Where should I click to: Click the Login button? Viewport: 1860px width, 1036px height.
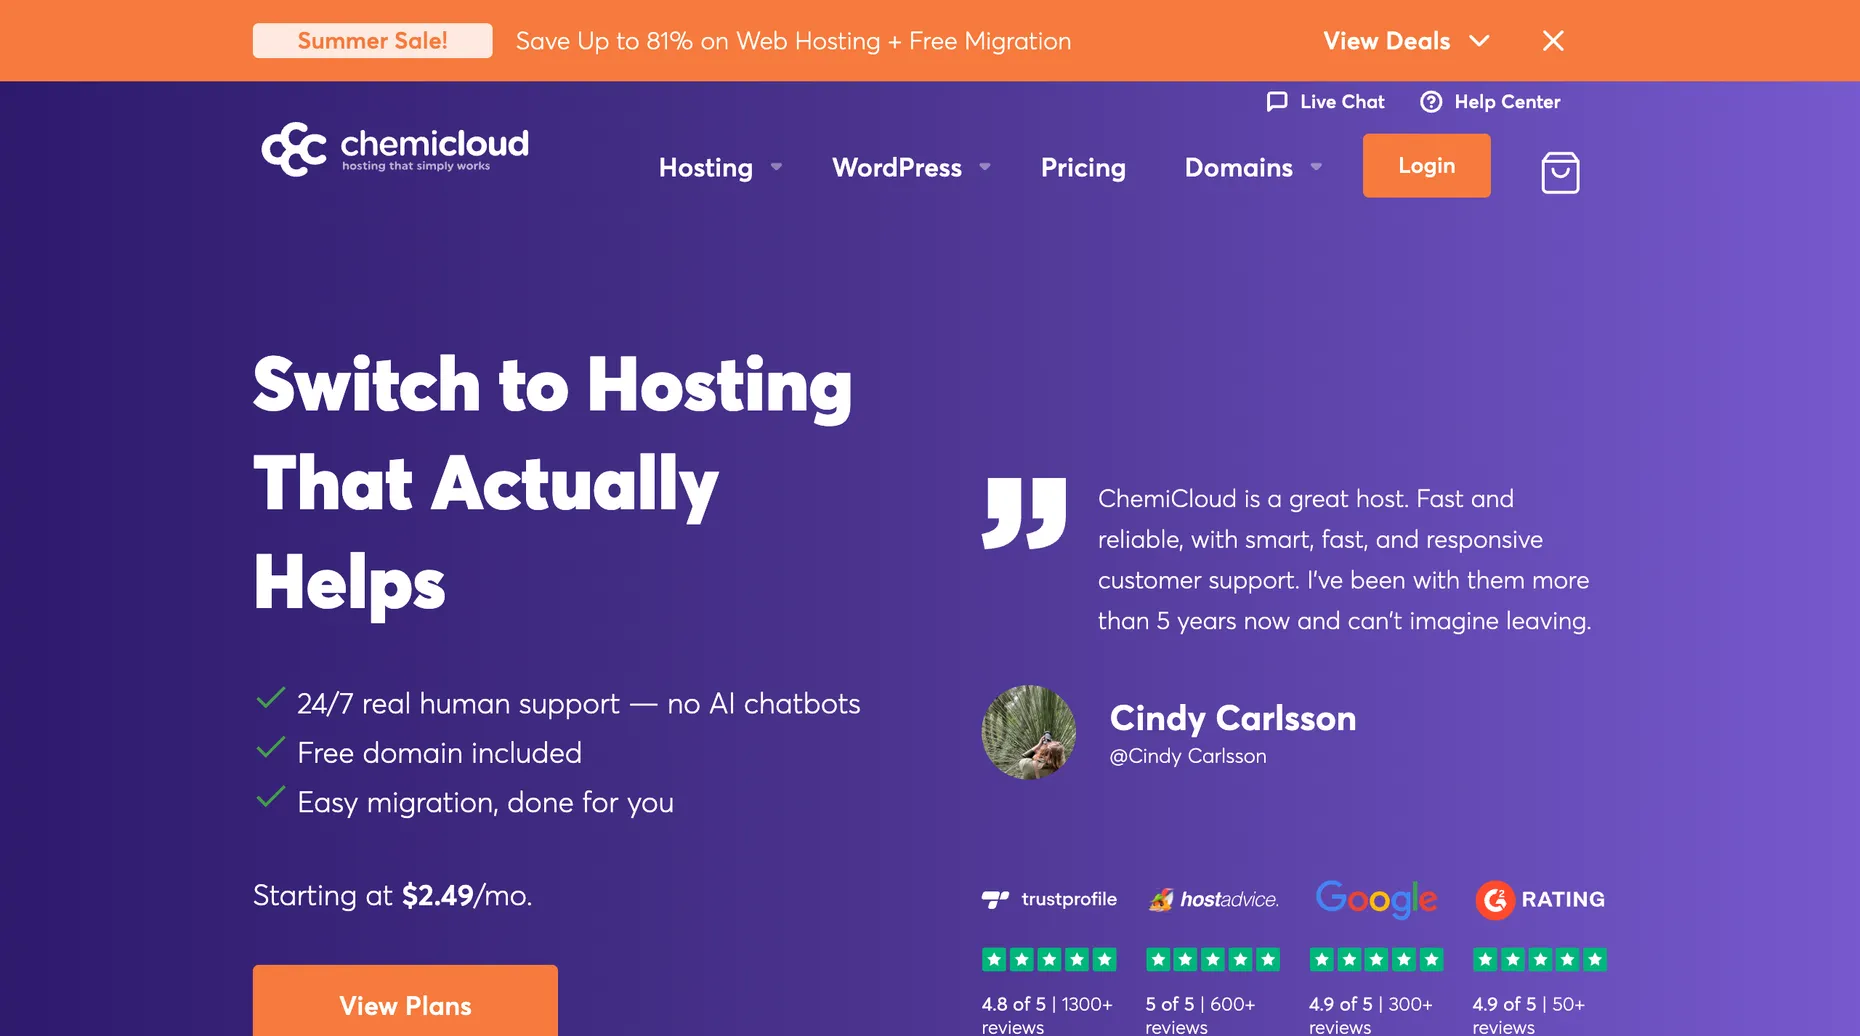1426,166
